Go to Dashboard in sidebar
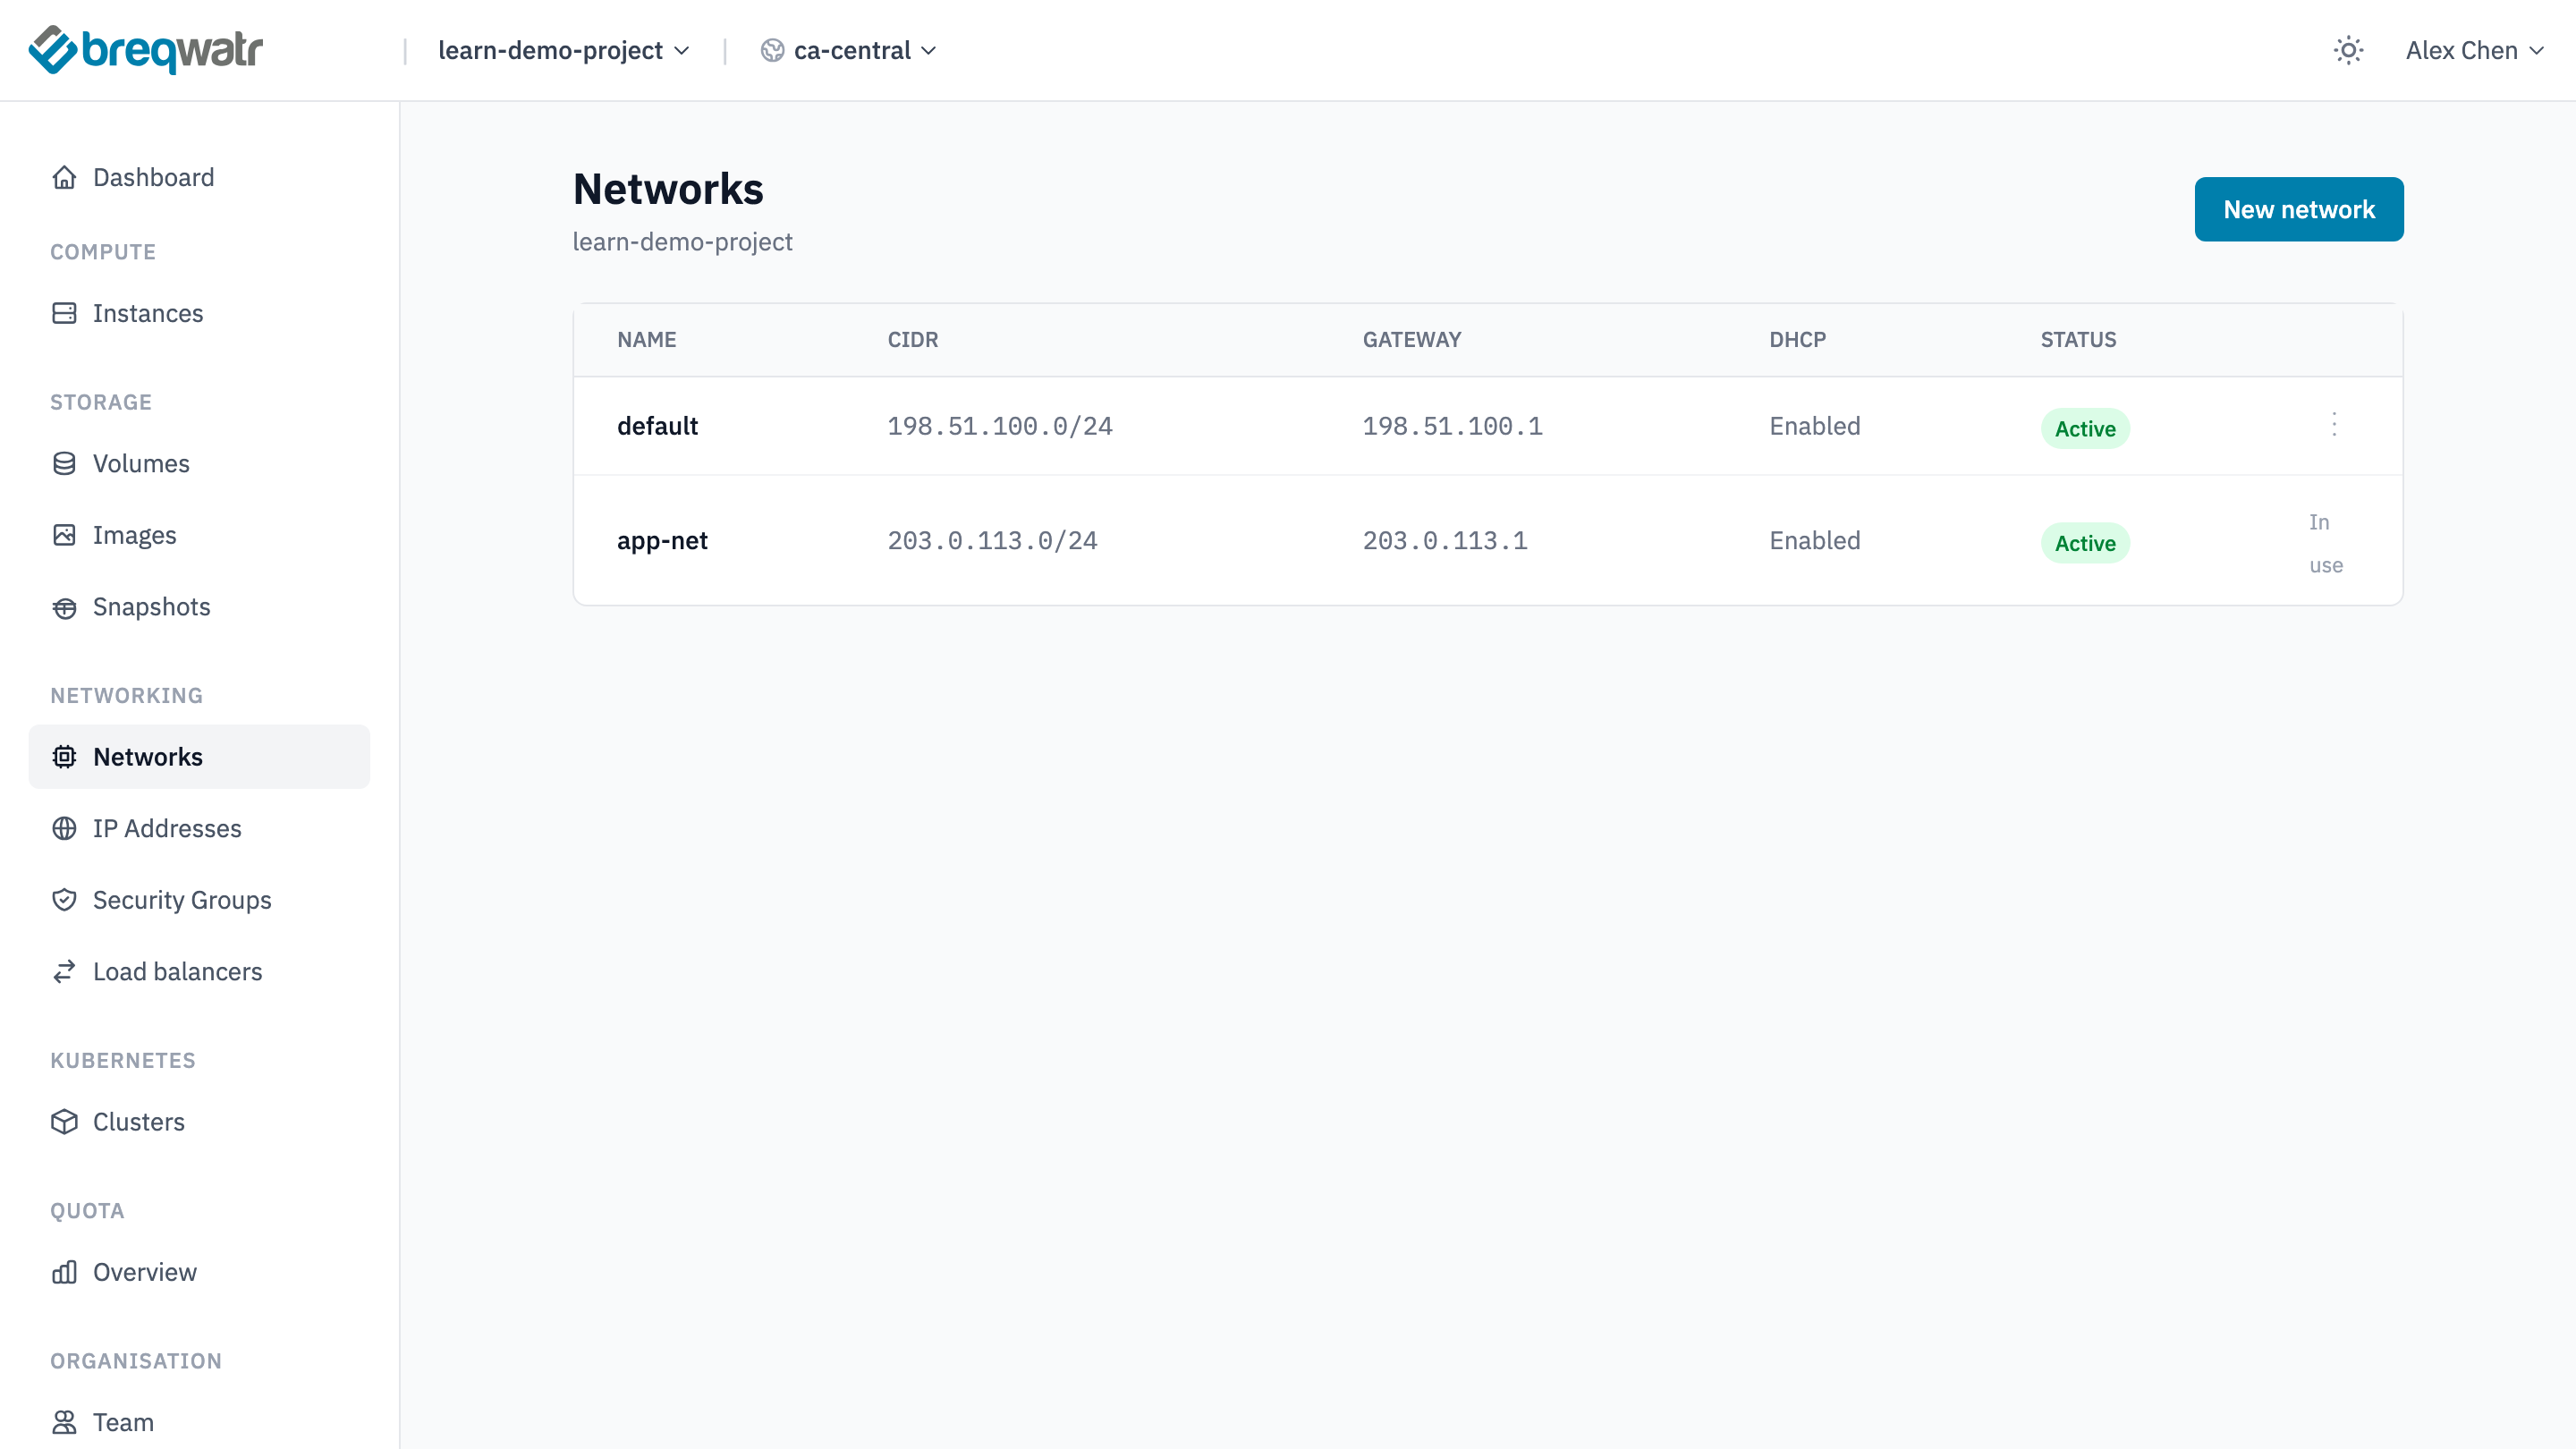This screenshot has width=2576, height=1449. coord(199,177)
